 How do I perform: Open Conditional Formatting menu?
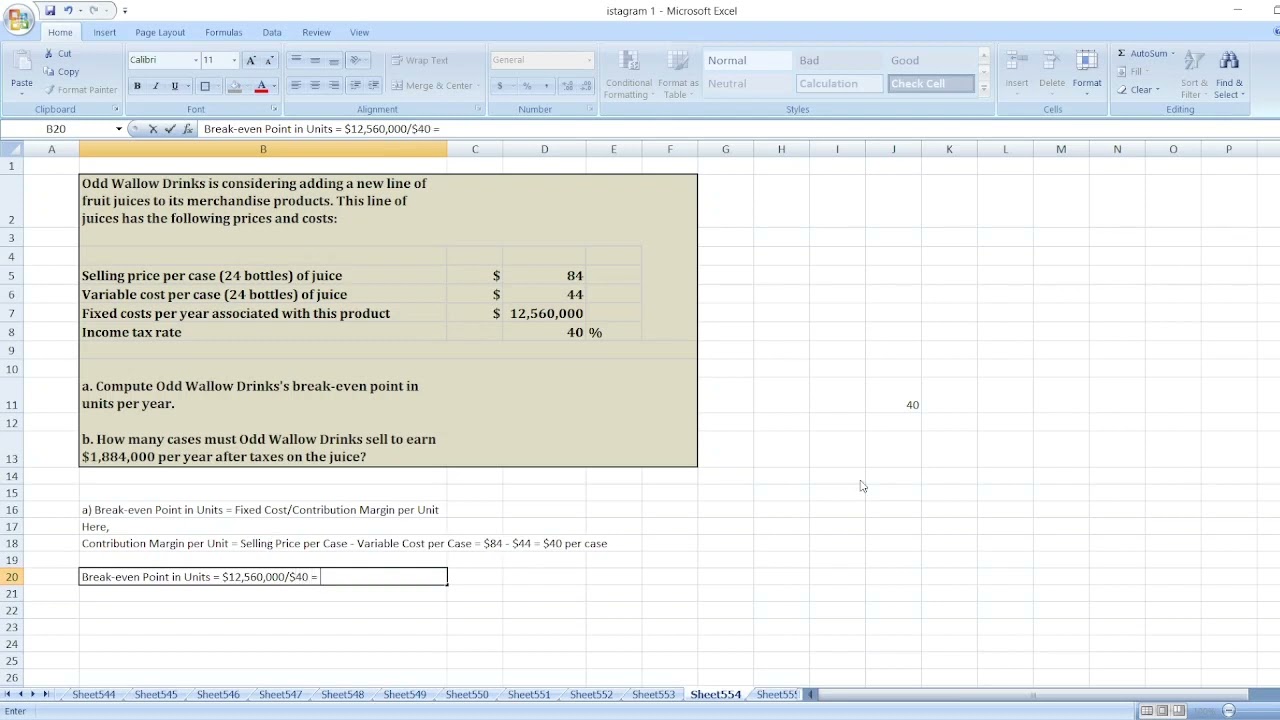click(x=629, y=75)
